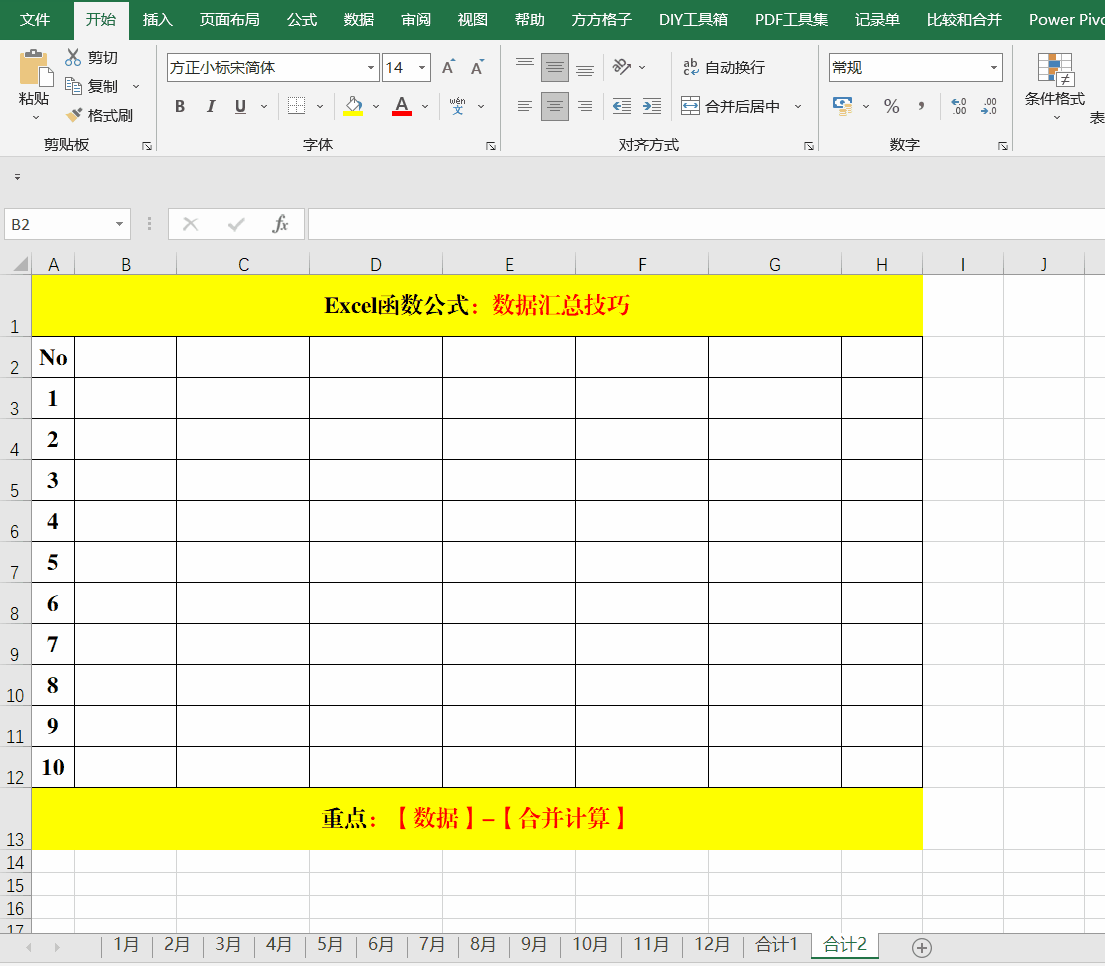Image resolution: width=1105 pixels, height=966 pixels.
Task: Expand font color palette arrow
Action: pos(425,106)
